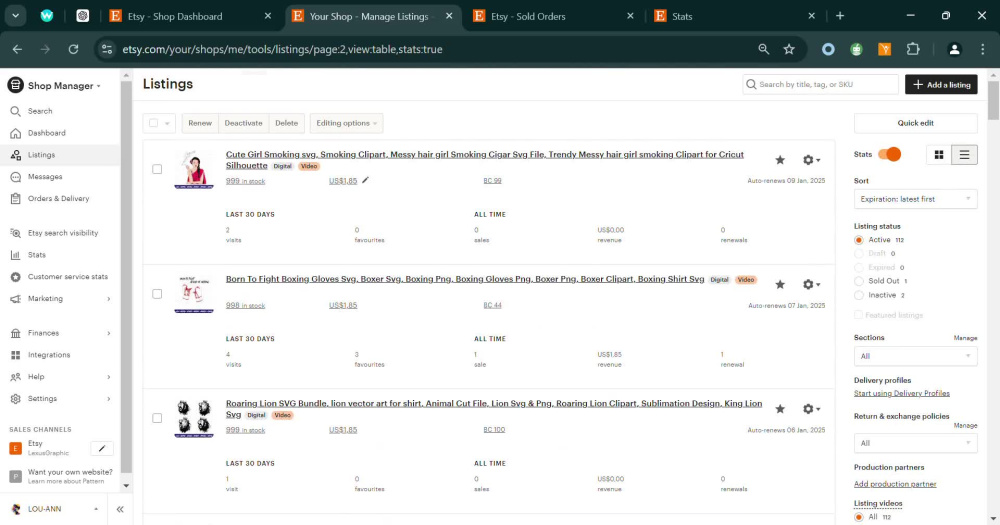Image resolution: width=1000 pixels, height=525 pixels.
Task: Open gear menu for Roaring Lion SVG listing
Action: pos(811,409)
